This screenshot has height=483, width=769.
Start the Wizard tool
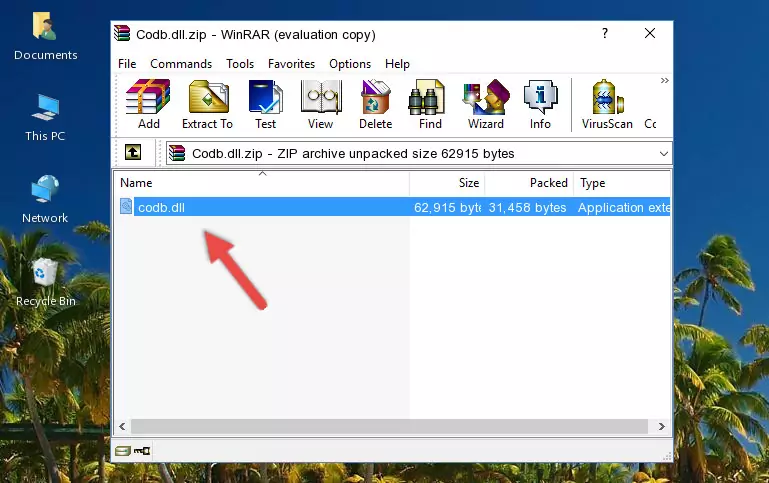click(x=486, y=104)
